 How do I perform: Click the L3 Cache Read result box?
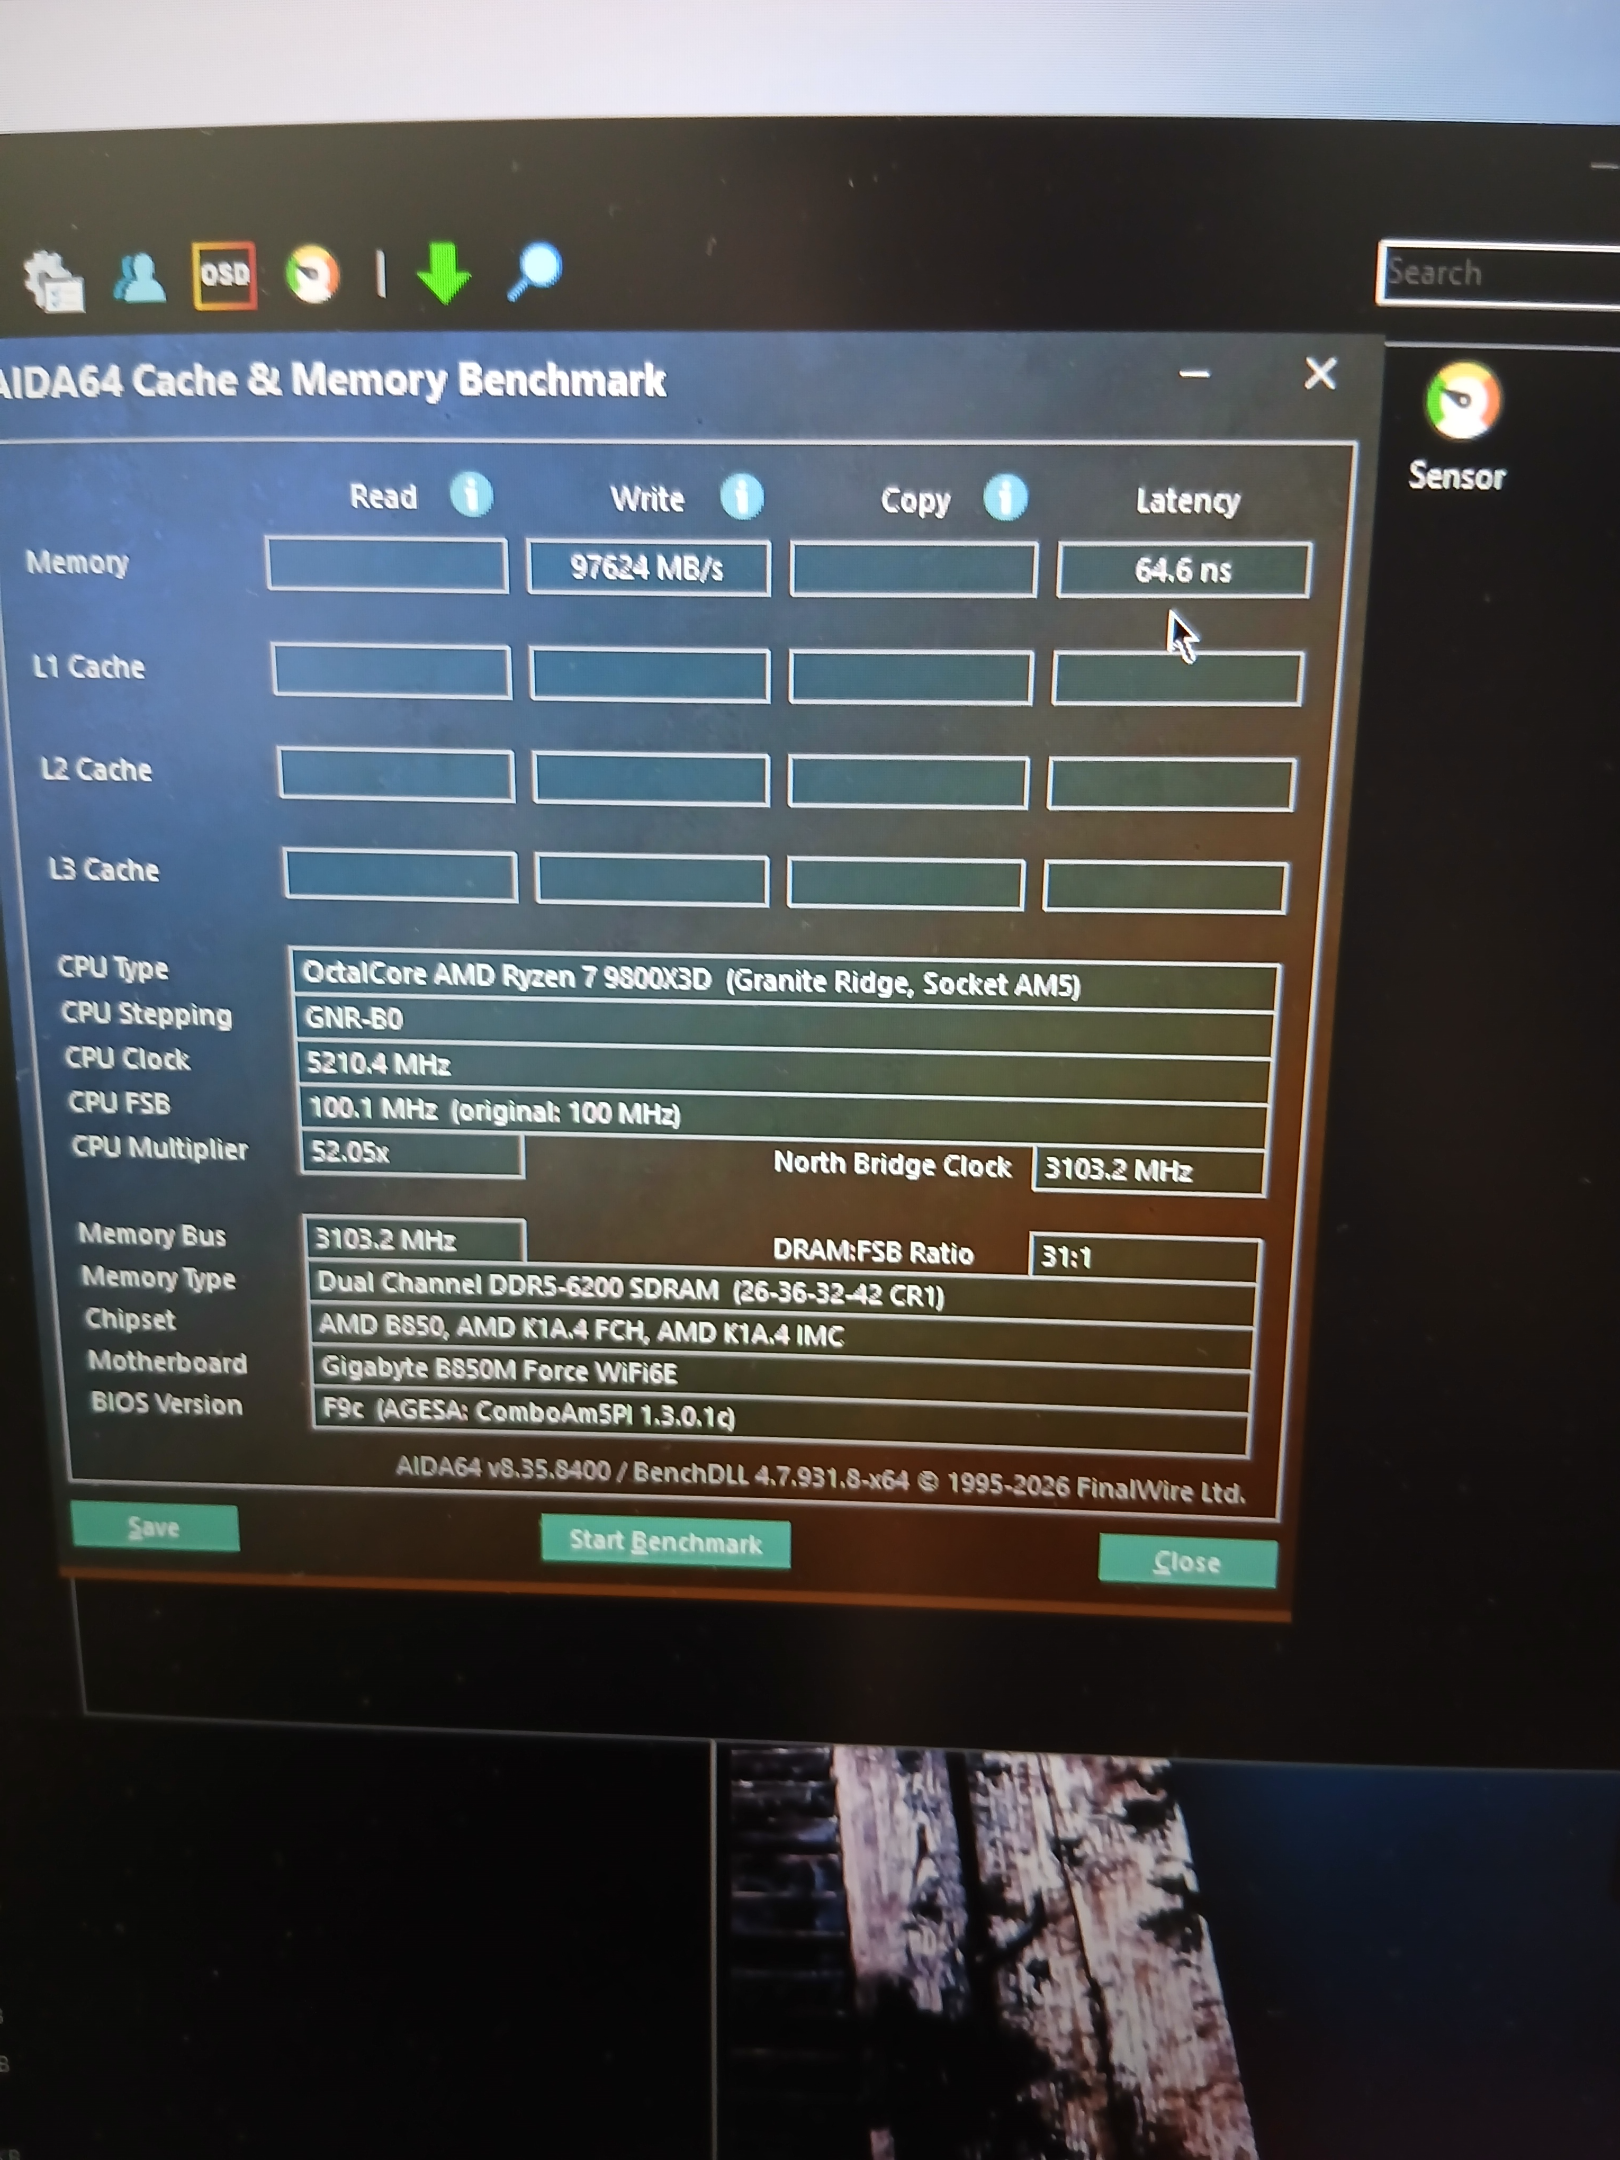click(400, 876)
